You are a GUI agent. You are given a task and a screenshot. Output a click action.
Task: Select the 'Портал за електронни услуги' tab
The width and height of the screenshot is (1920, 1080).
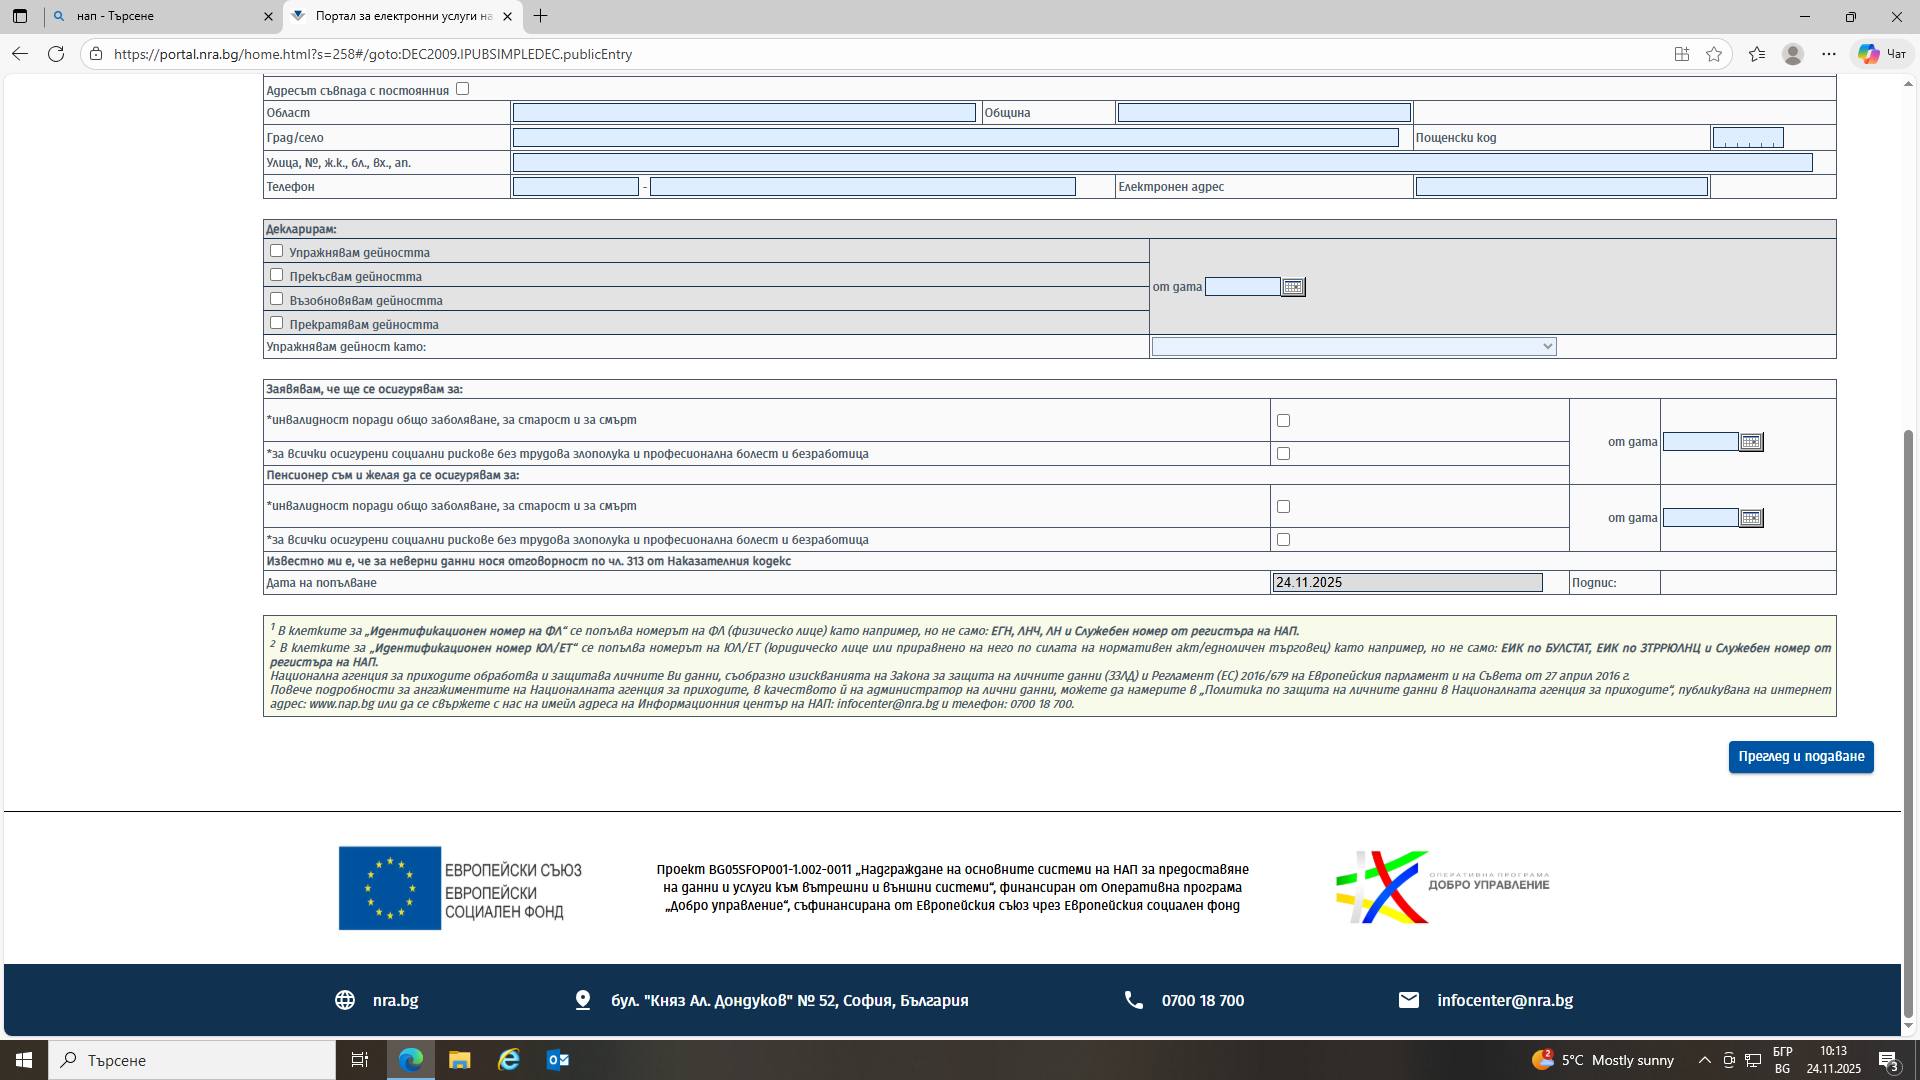pos(403,17)
